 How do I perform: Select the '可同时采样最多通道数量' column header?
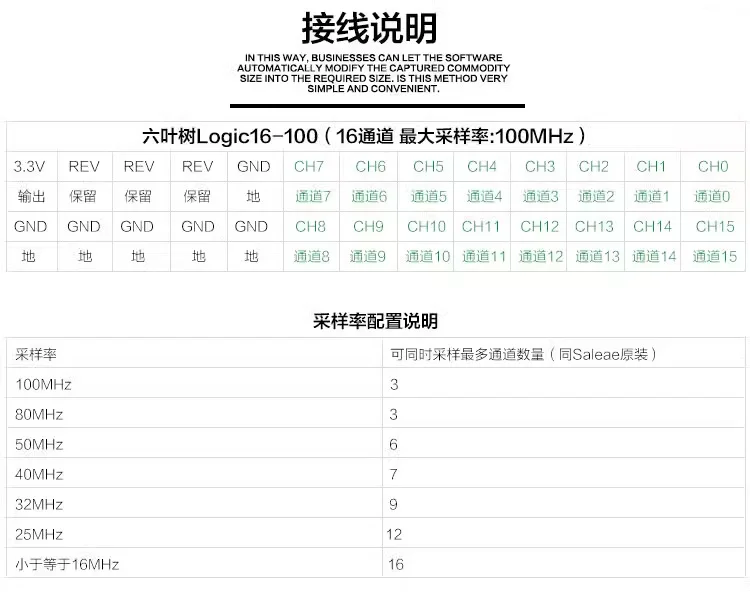[524, 354]
